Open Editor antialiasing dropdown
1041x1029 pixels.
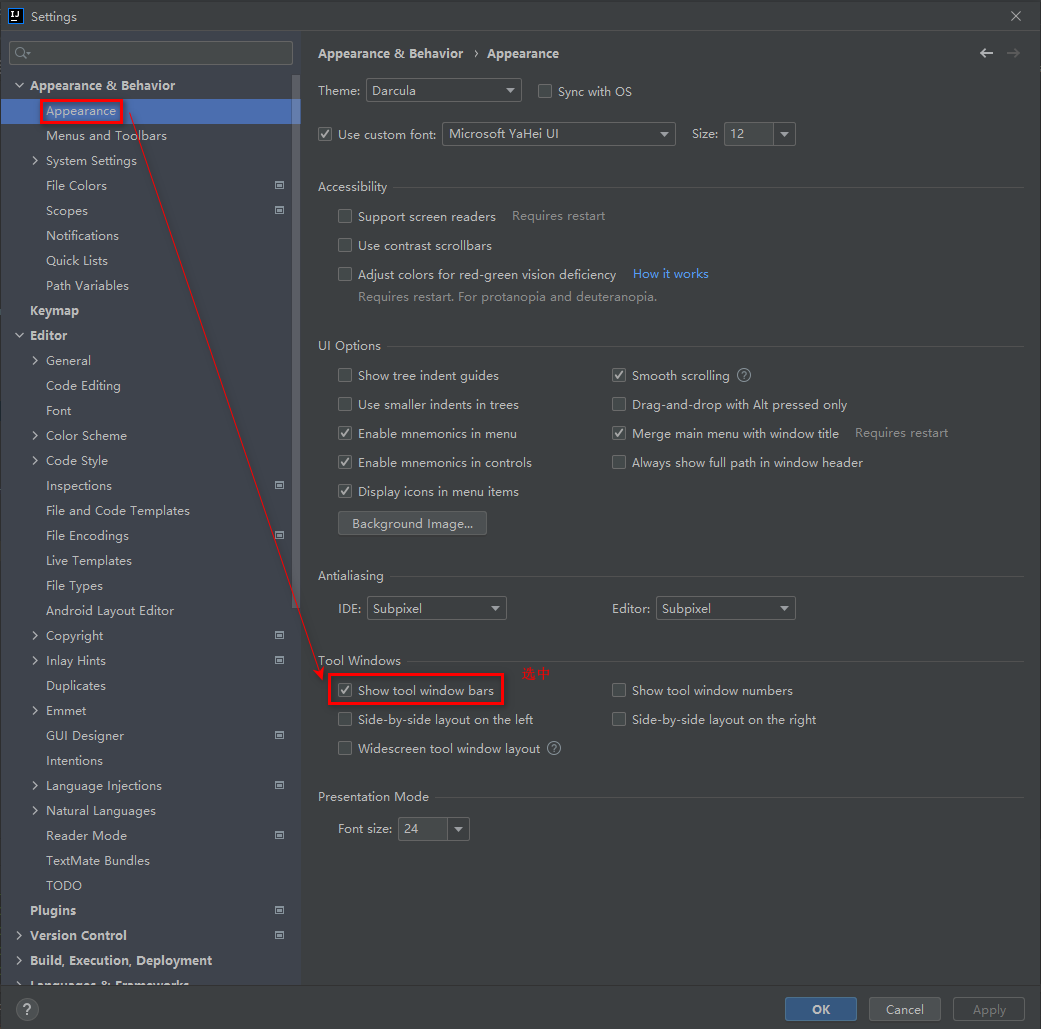click(726, 608)
